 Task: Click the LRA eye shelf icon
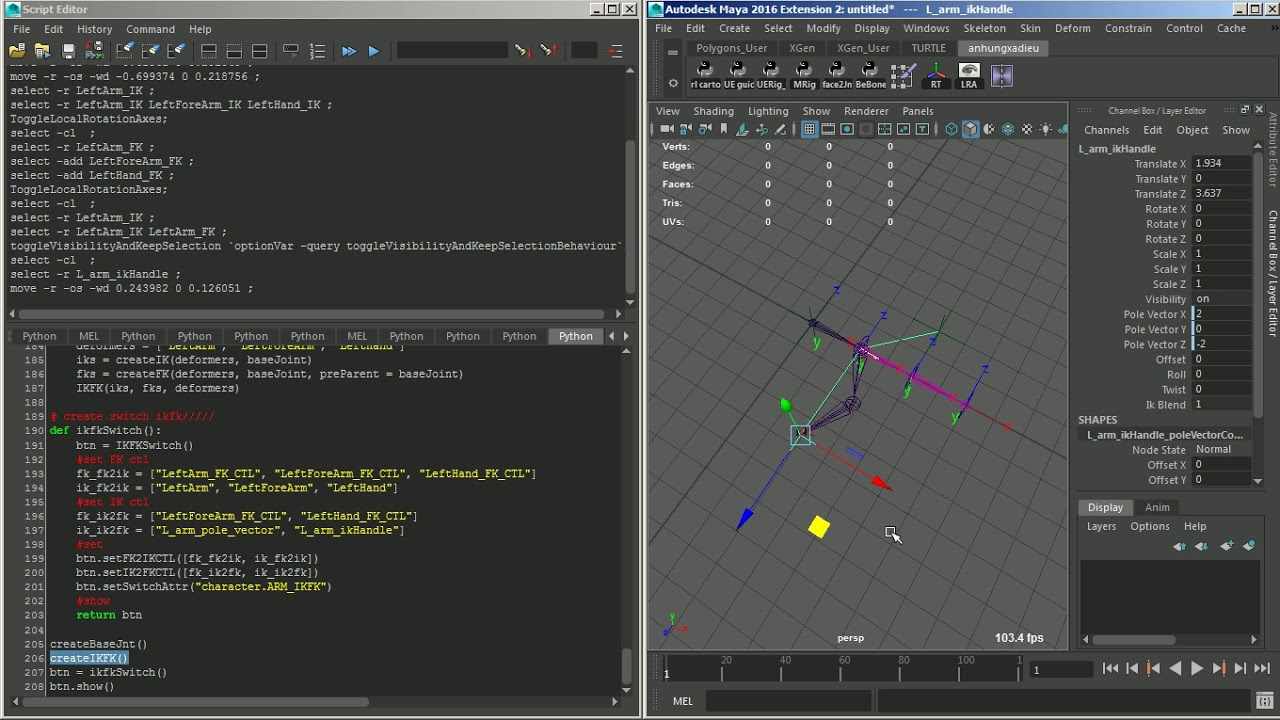pyautogui.click(x=969, y=75)
